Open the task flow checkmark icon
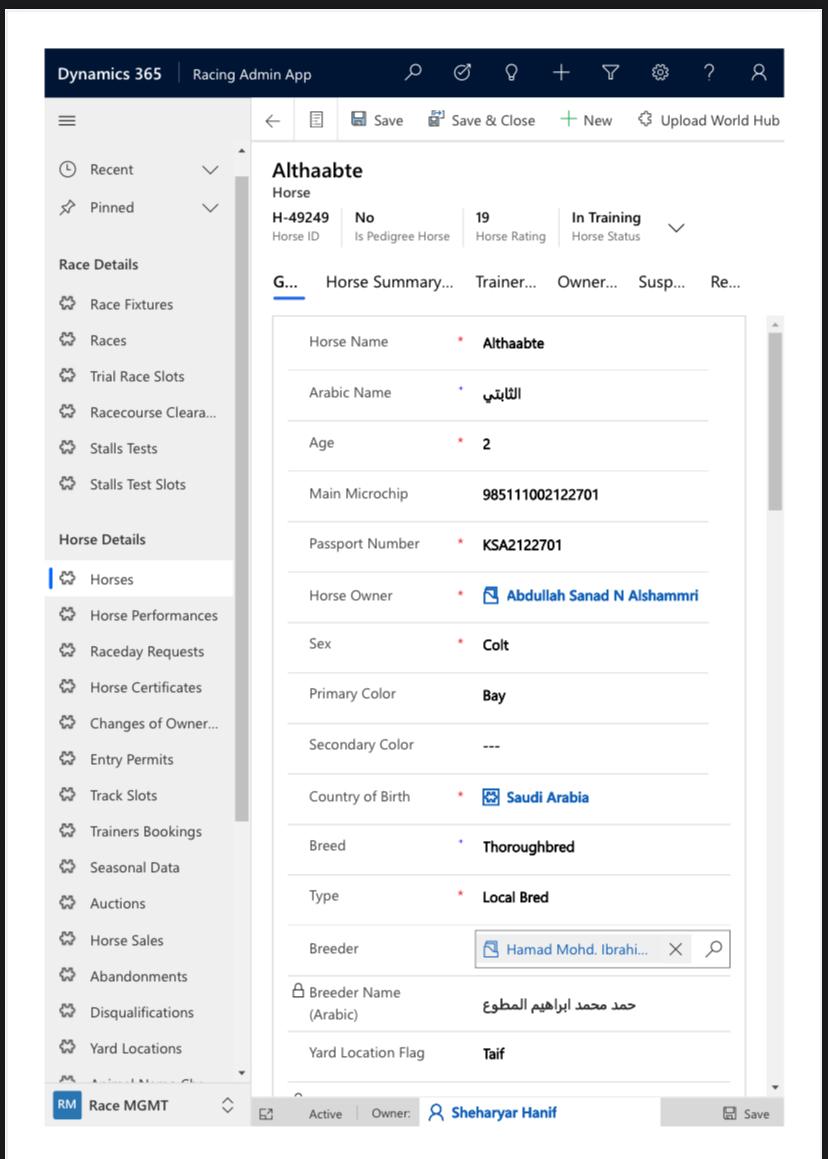 (462, 73)
